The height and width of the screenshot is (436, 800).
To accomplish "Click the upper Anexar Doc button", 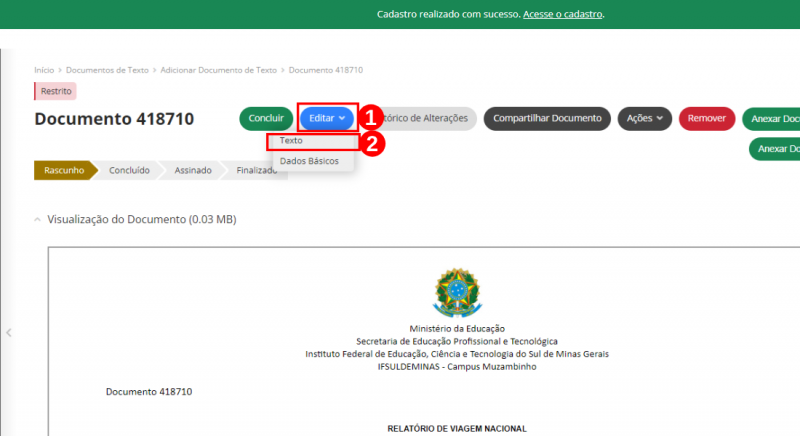I will pos(771,118).
